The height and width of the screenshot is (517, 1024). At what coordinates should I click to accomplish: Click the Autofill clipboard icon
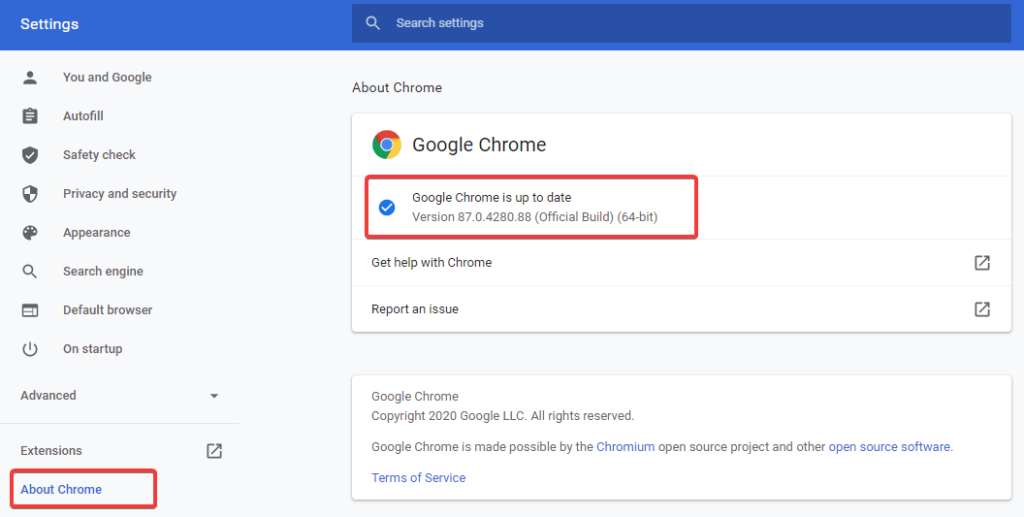pos(30,116)
